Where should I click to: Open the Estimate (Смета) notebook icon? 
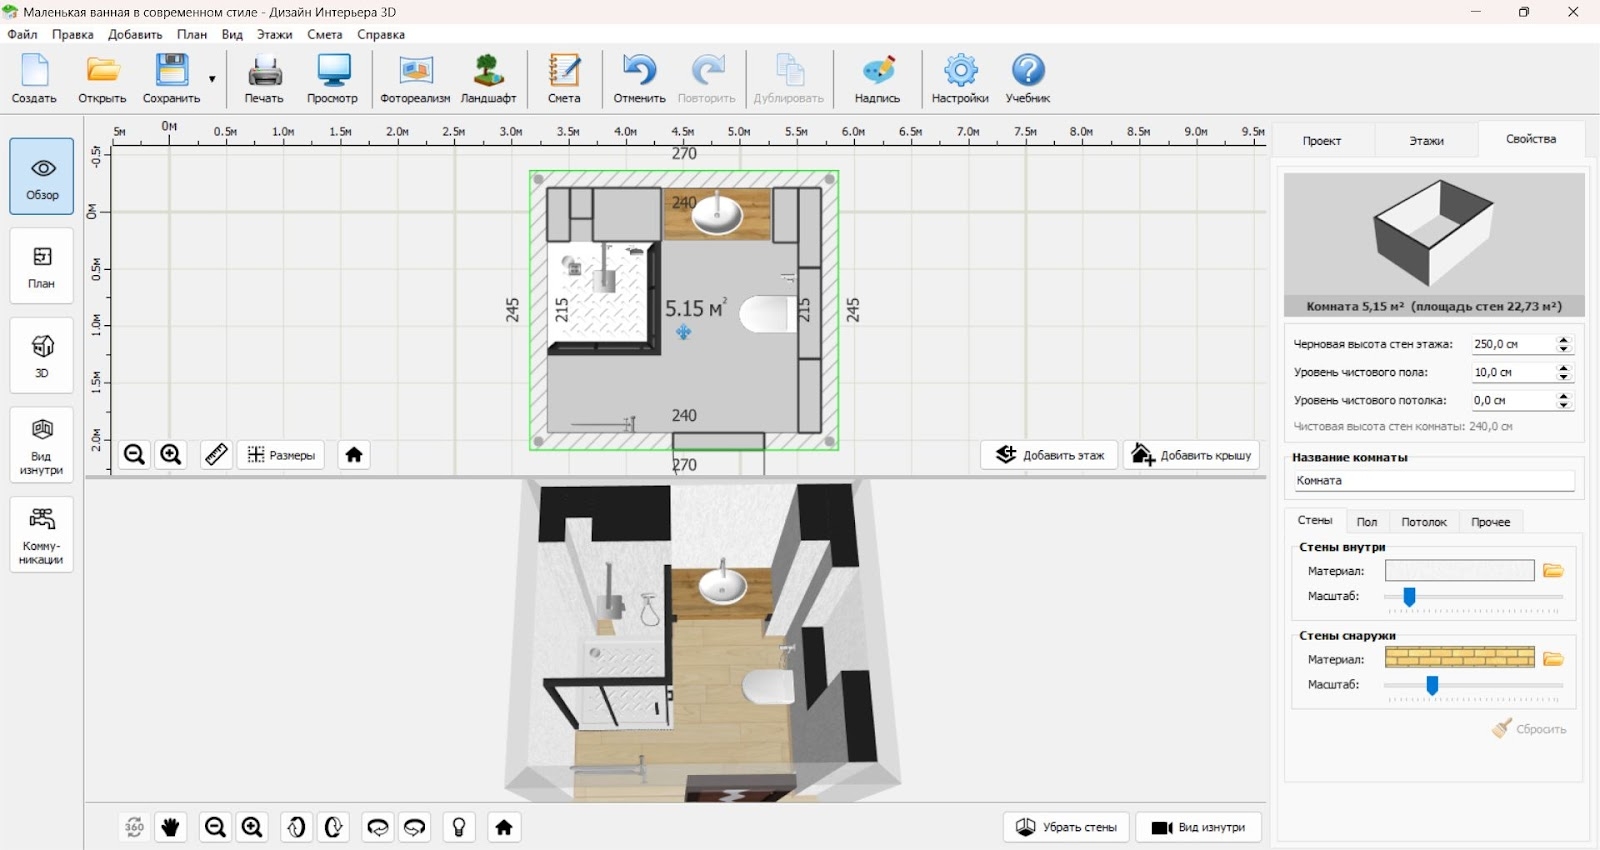click(564, 79)
